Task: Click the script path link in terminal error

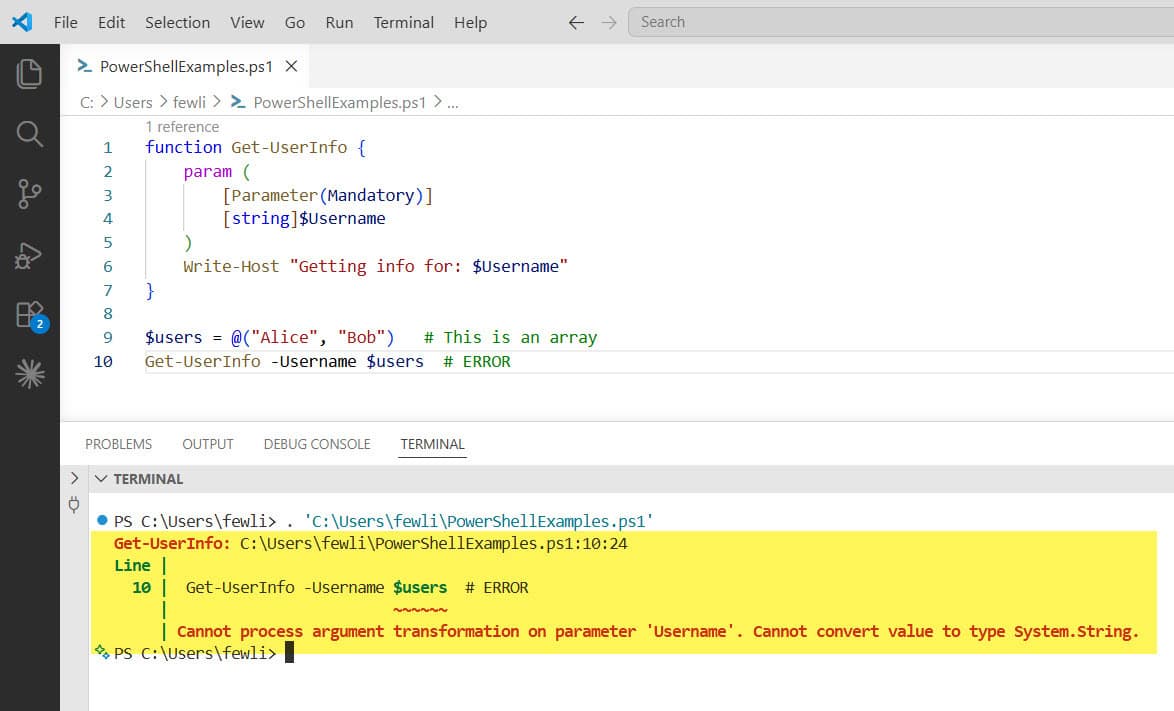Action: [434, 543]
